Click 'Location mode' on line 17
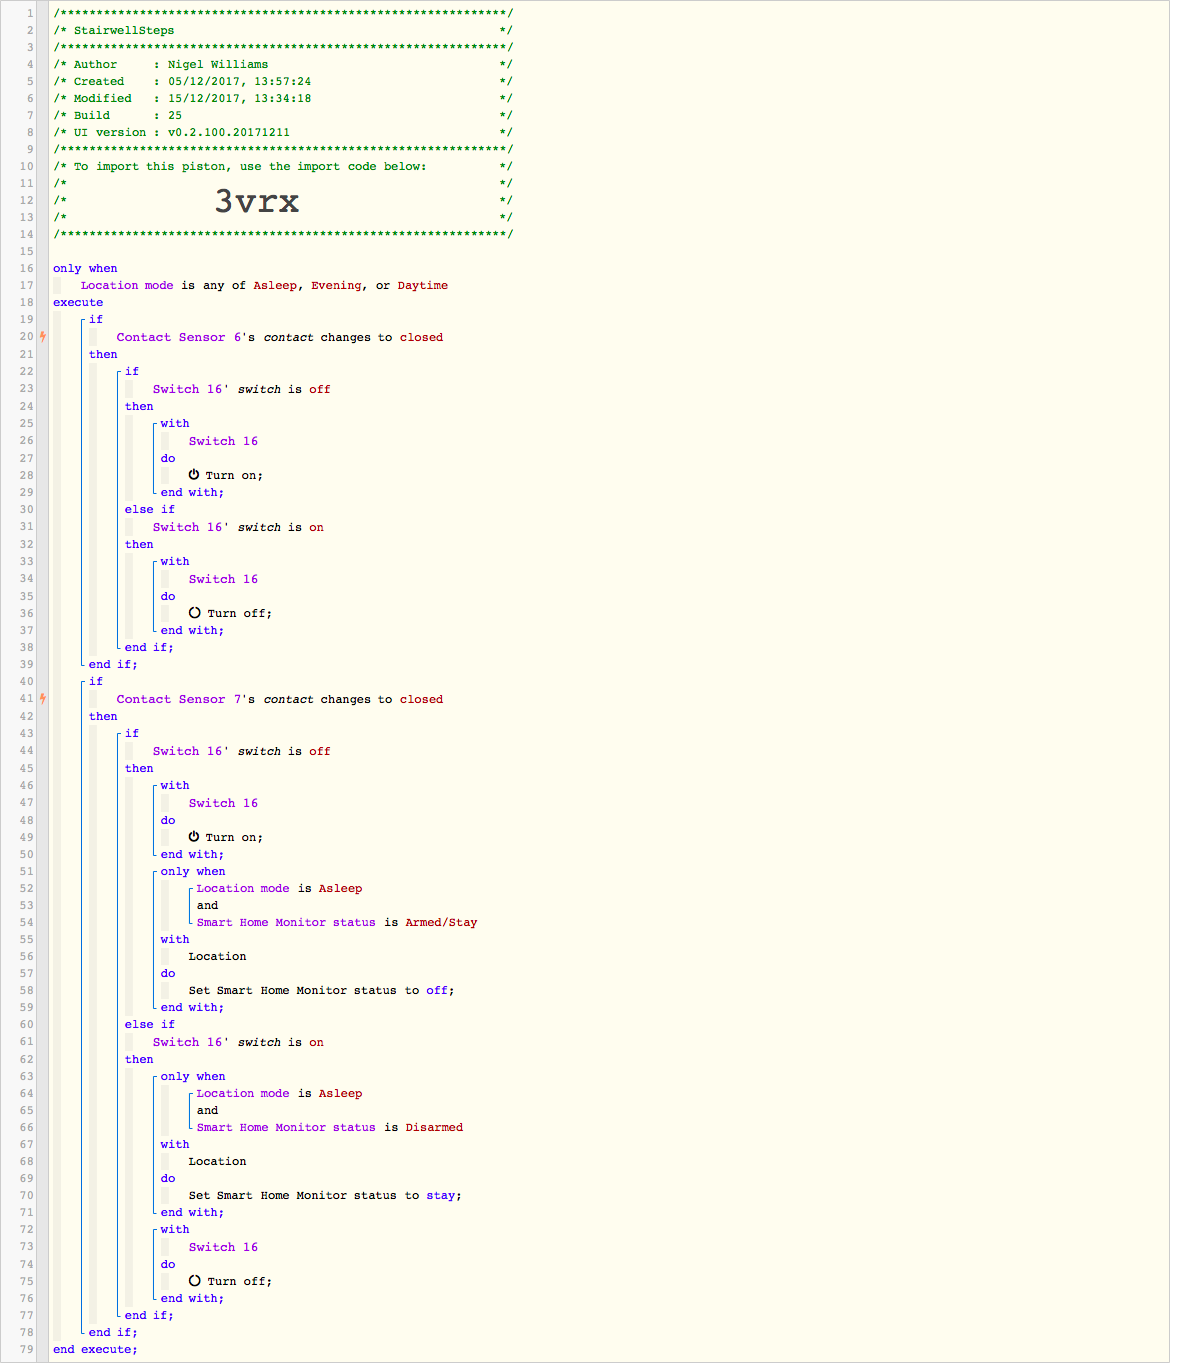The image size is (1178, 1371). 127,285
